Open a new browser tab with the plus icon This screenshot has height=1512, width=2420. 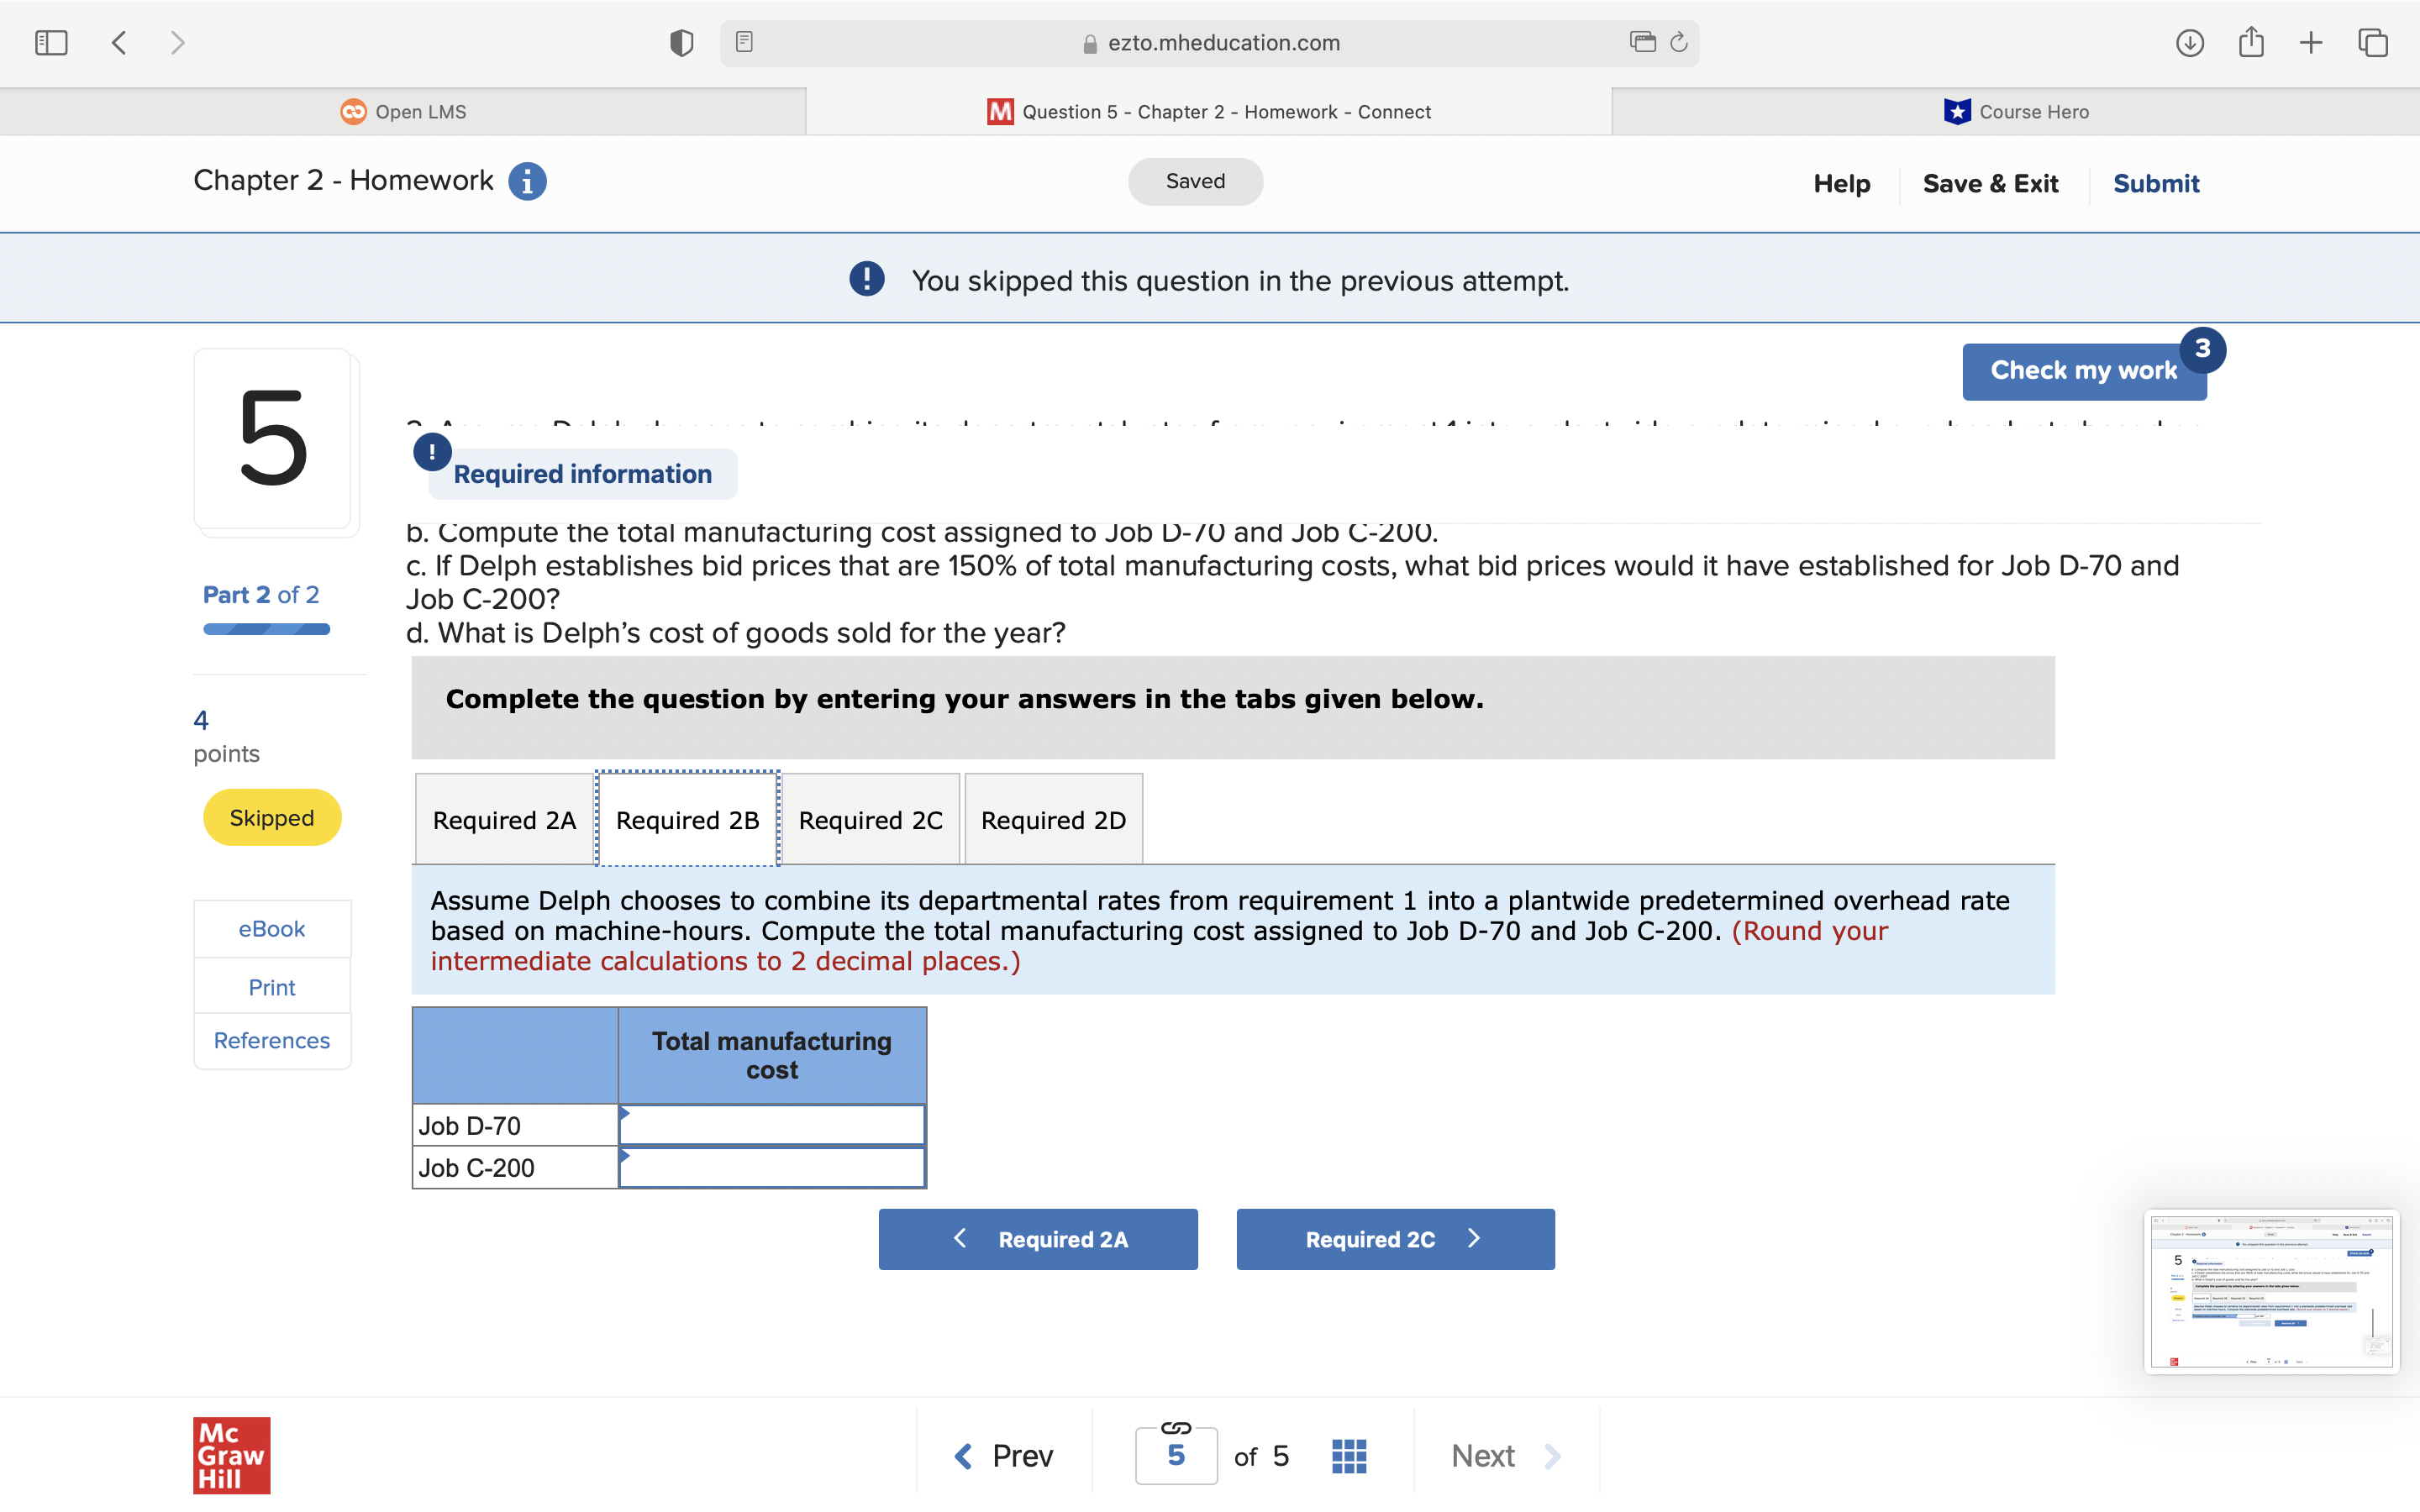point(2311,42)
